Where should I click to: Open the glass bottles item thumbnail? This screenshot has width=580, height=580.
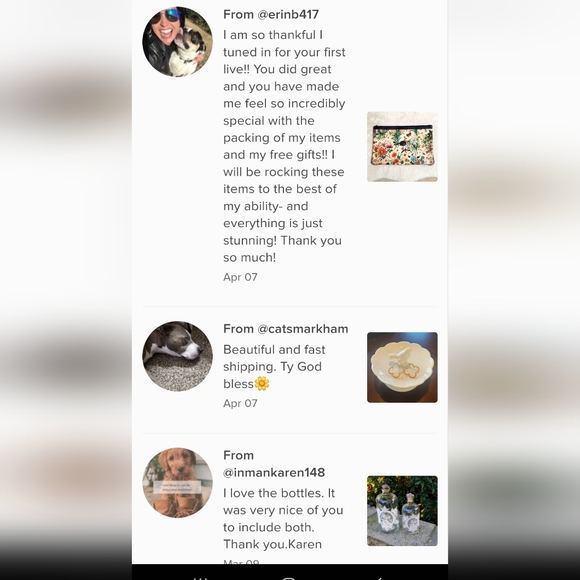[x=402, y=511]
